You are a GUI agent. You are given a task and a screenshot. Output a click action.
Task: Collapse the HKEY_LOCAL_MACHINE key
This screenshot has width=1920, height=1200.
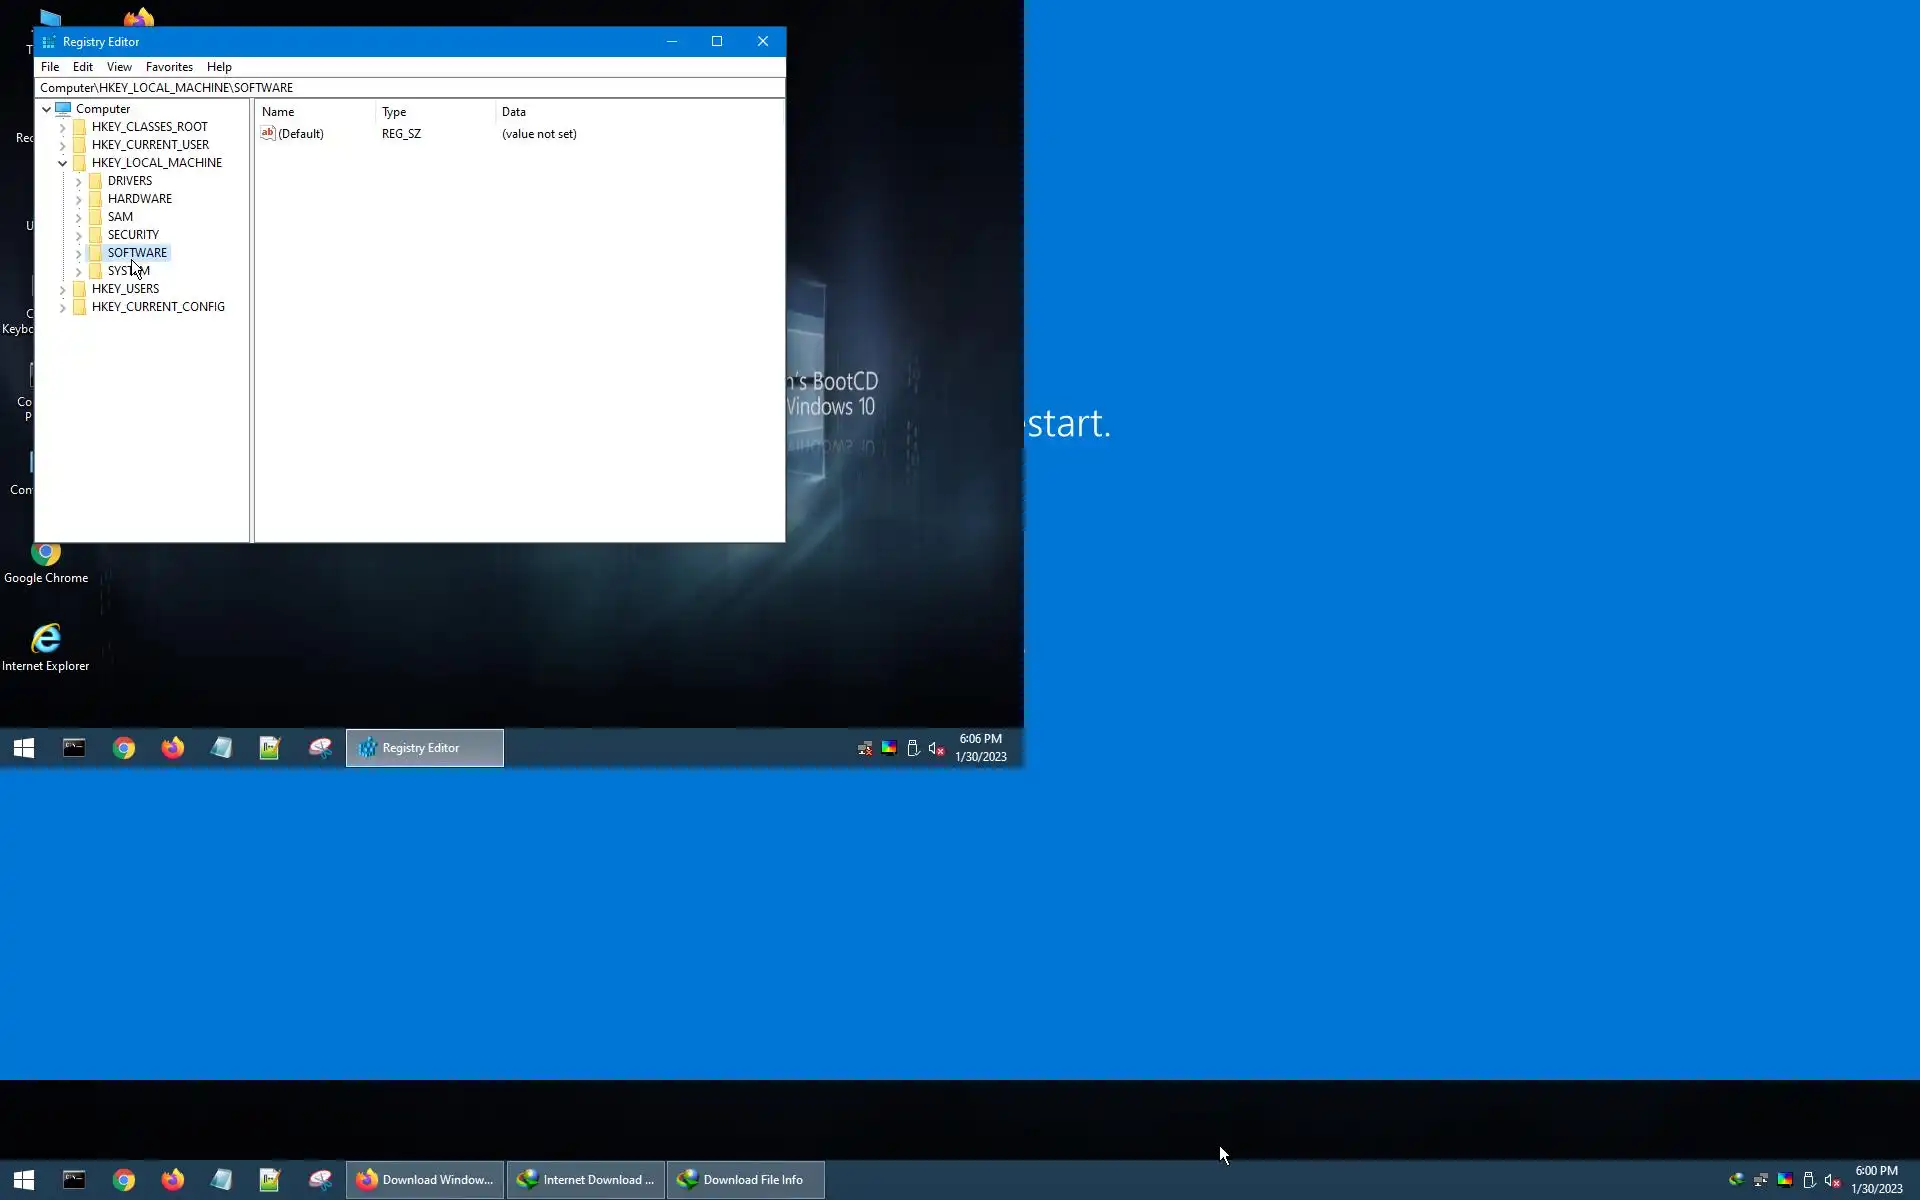(x=63, y=163)
